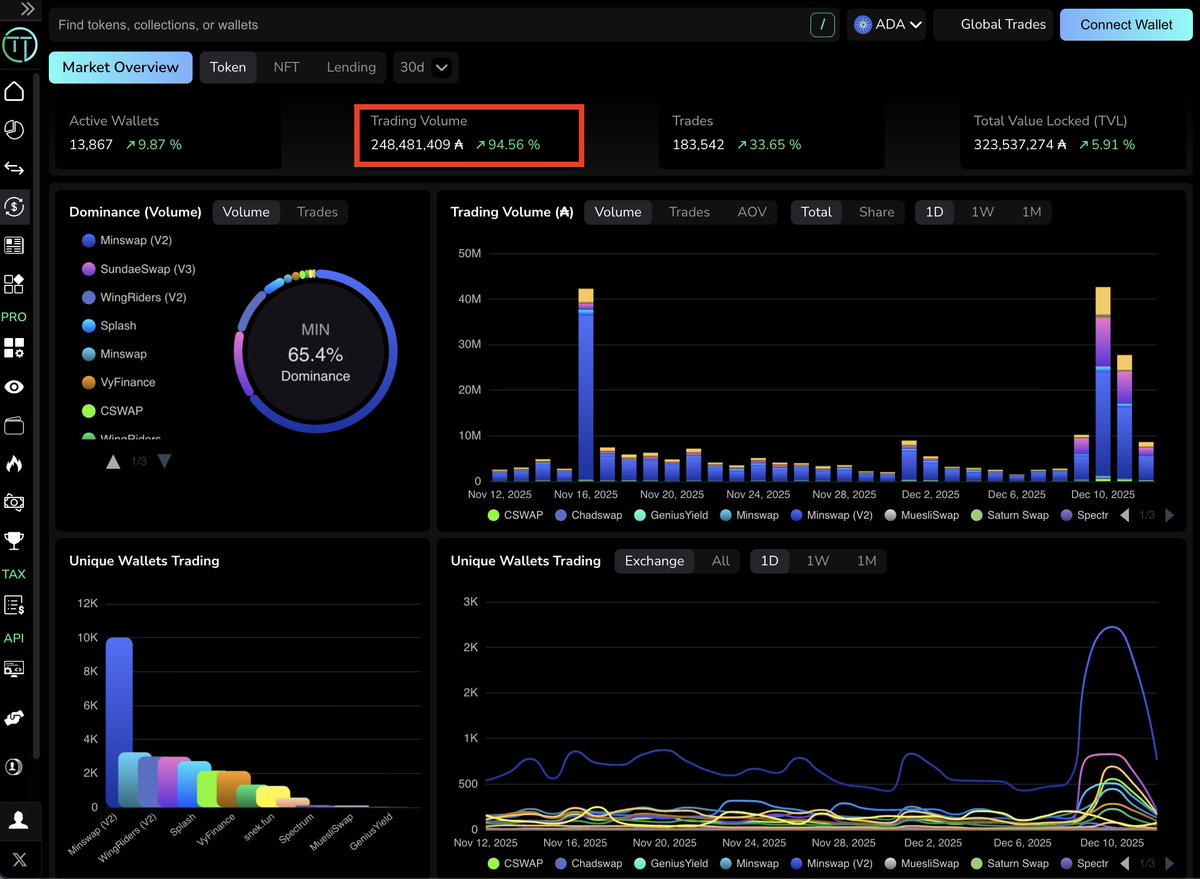Open the news article icon in sidebar
This screenshot has width=1200, height=879.
coord(14,245)
